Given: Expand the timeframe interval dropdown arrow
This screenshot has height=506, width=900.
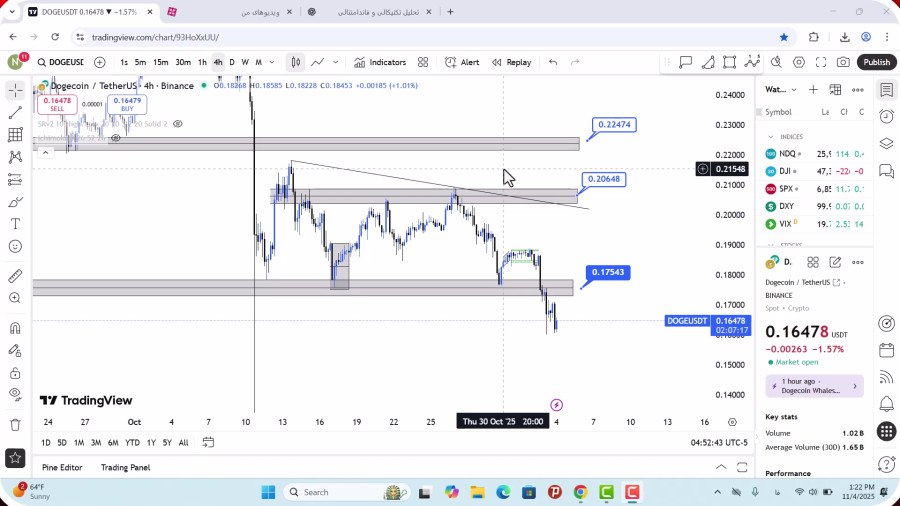Looking at the screenshot, I should click(x=272, y=62).
